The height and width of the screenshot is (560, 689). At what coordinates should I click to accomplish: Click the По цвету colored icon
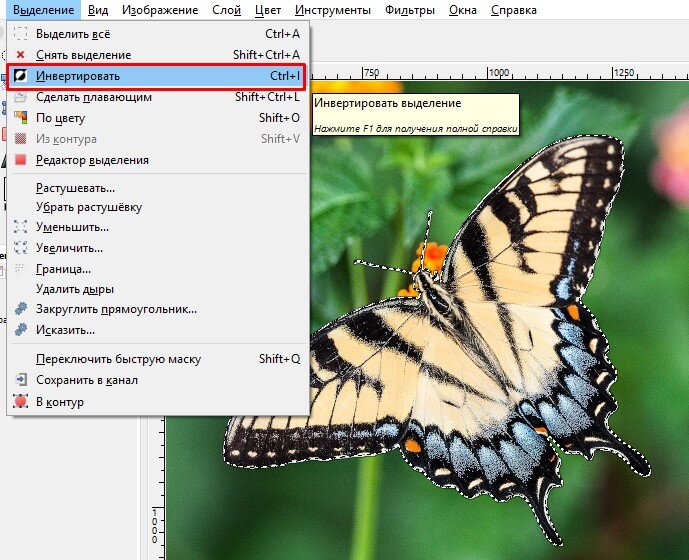point(20,117)
